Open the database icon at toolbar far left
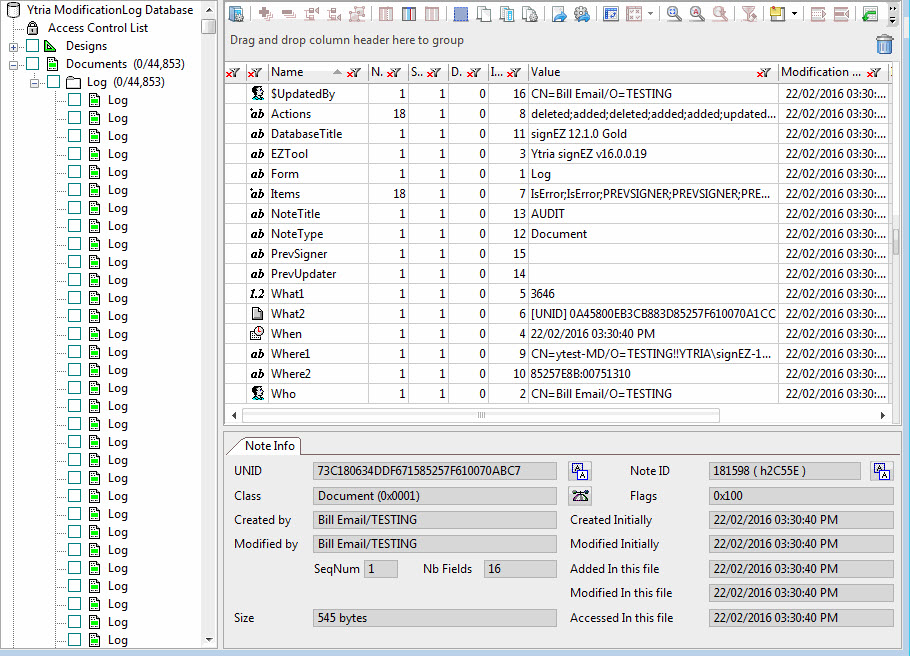910x656 pixels. (234, 12)
